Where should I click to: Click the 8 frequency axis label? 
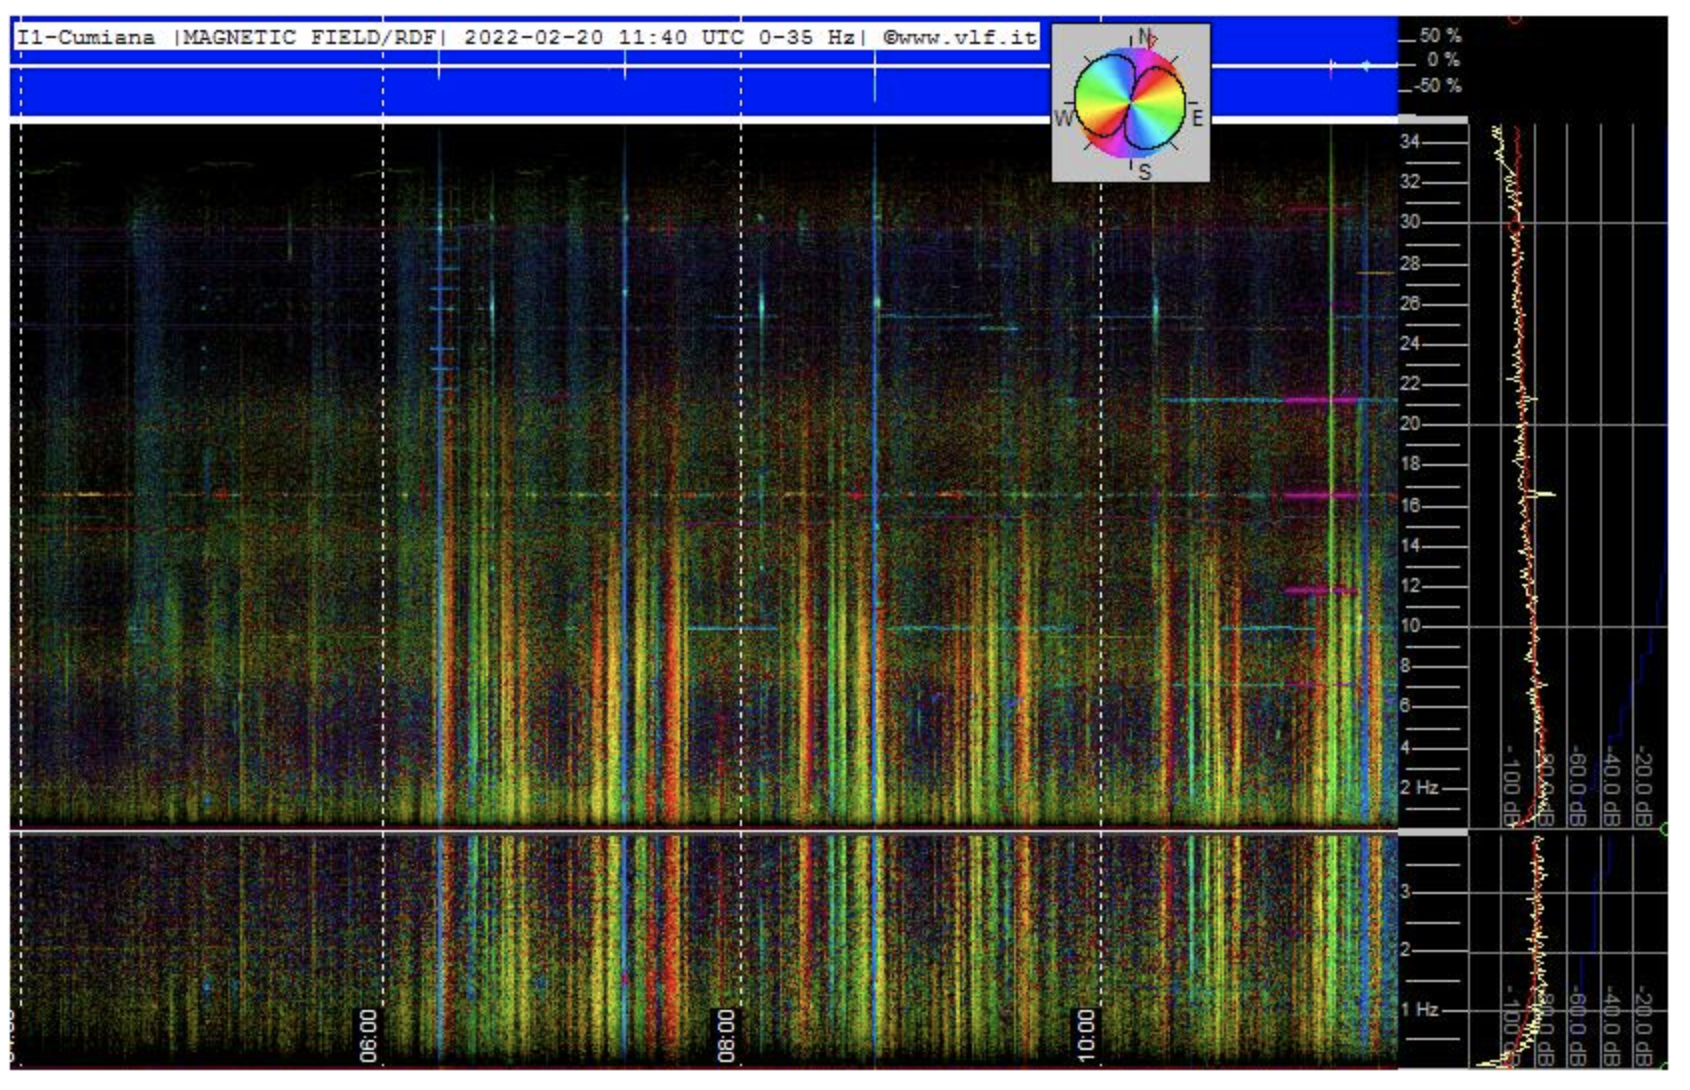[1405, 666]
